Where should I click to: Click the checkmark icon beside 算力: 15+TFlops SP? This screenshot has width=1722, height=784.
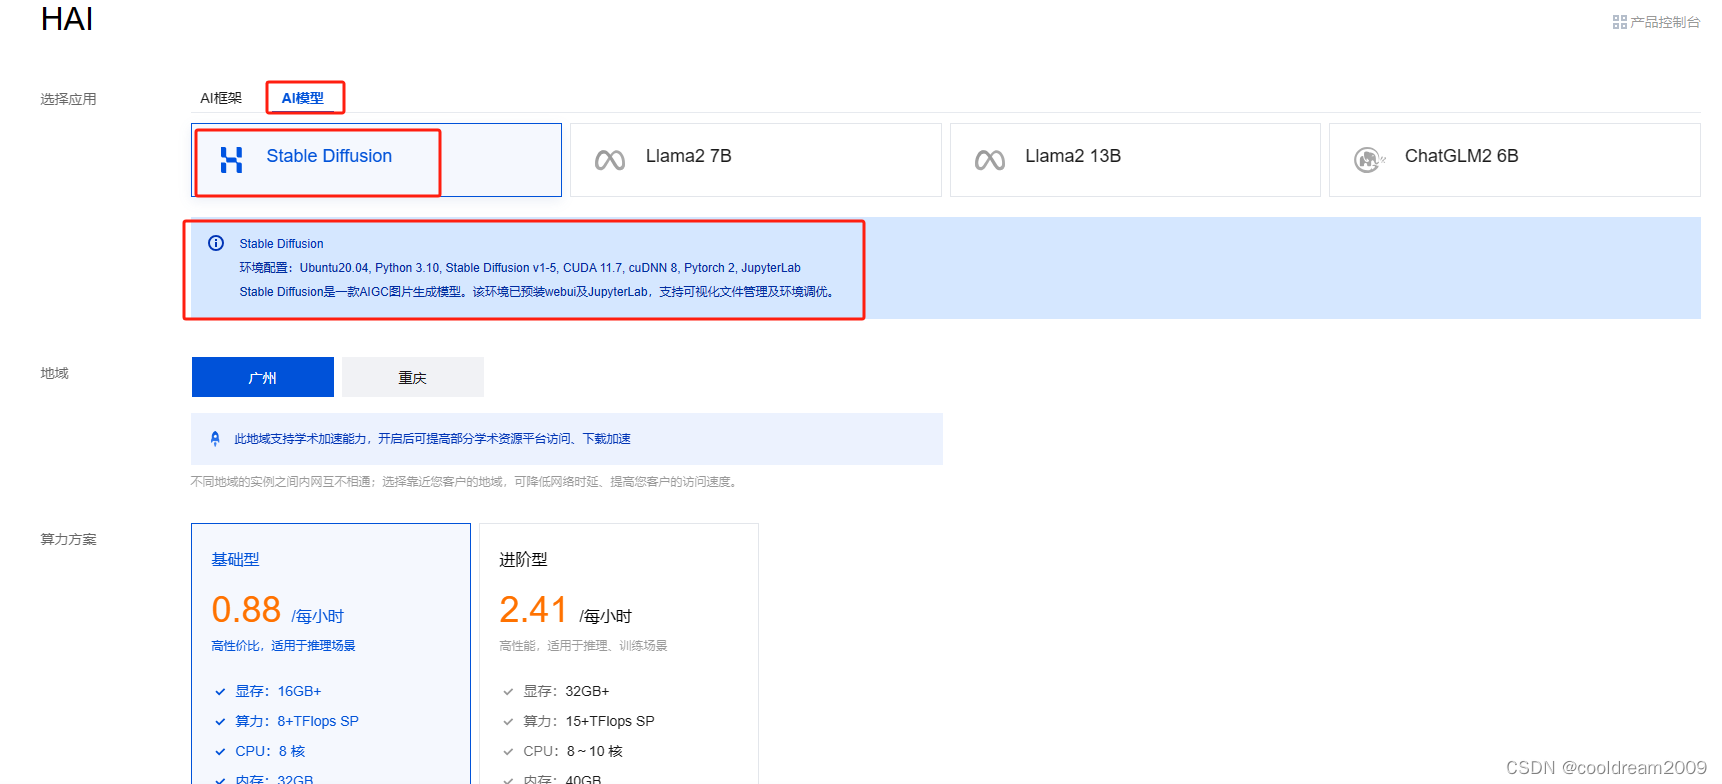pos(508,721)
